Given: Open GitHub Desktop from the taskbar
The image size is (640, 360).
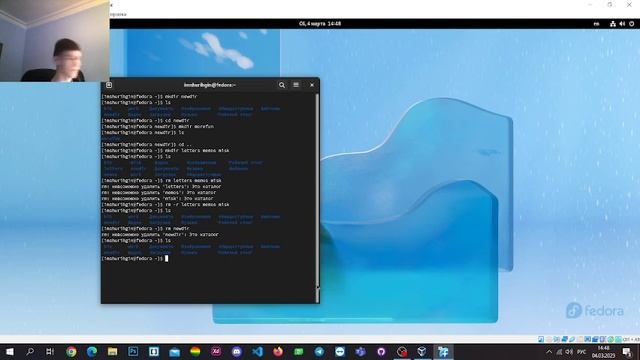Looking at the screenshot, I should tap(381, 351).
